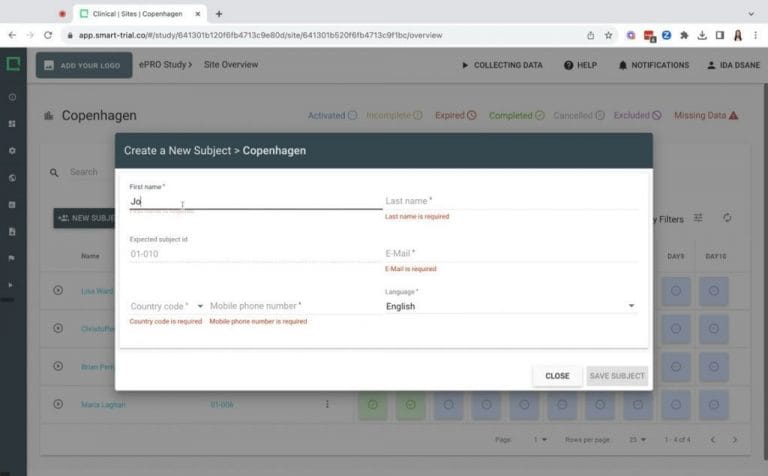
Task: Click the search magnifier icon
Action: pyautogui.click(x=55, y=172)
